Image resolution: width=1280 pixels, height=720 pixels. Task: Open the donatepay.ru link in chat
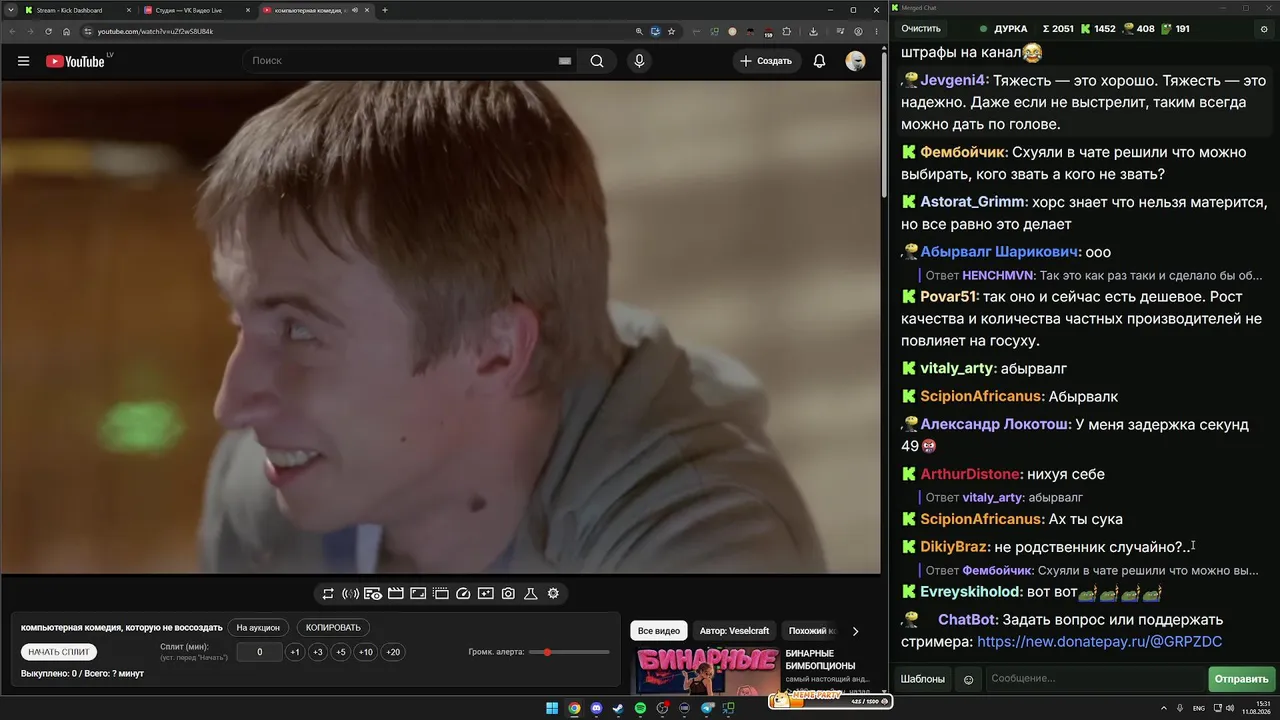(x=1099, y=641)
